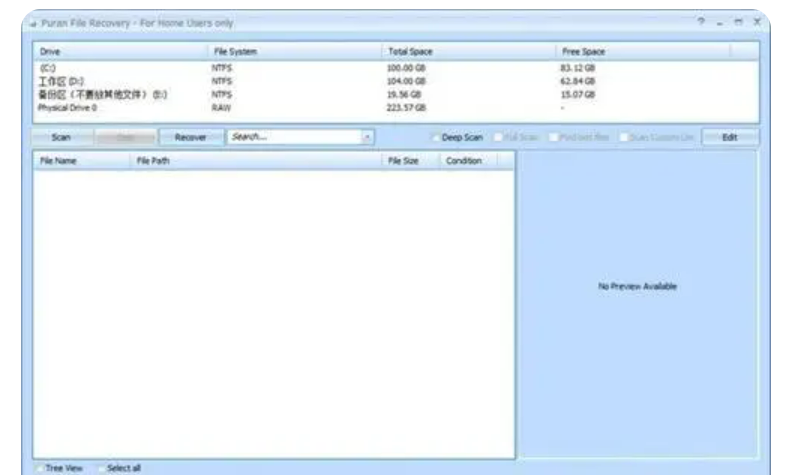Check the Select all checkbox
Viewport: 803px width, 475px height.
pos(100,467)
